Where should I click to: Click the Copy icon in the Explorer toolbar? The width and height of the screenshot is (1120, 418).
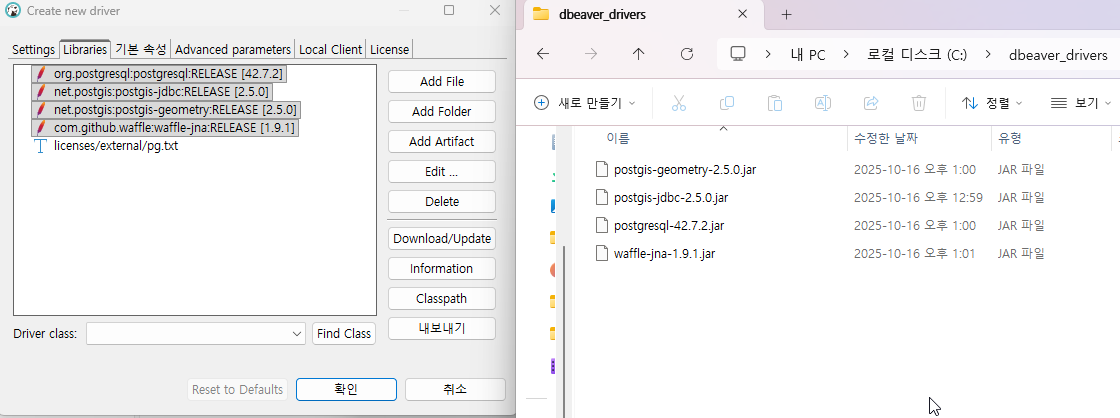[726, 103]
